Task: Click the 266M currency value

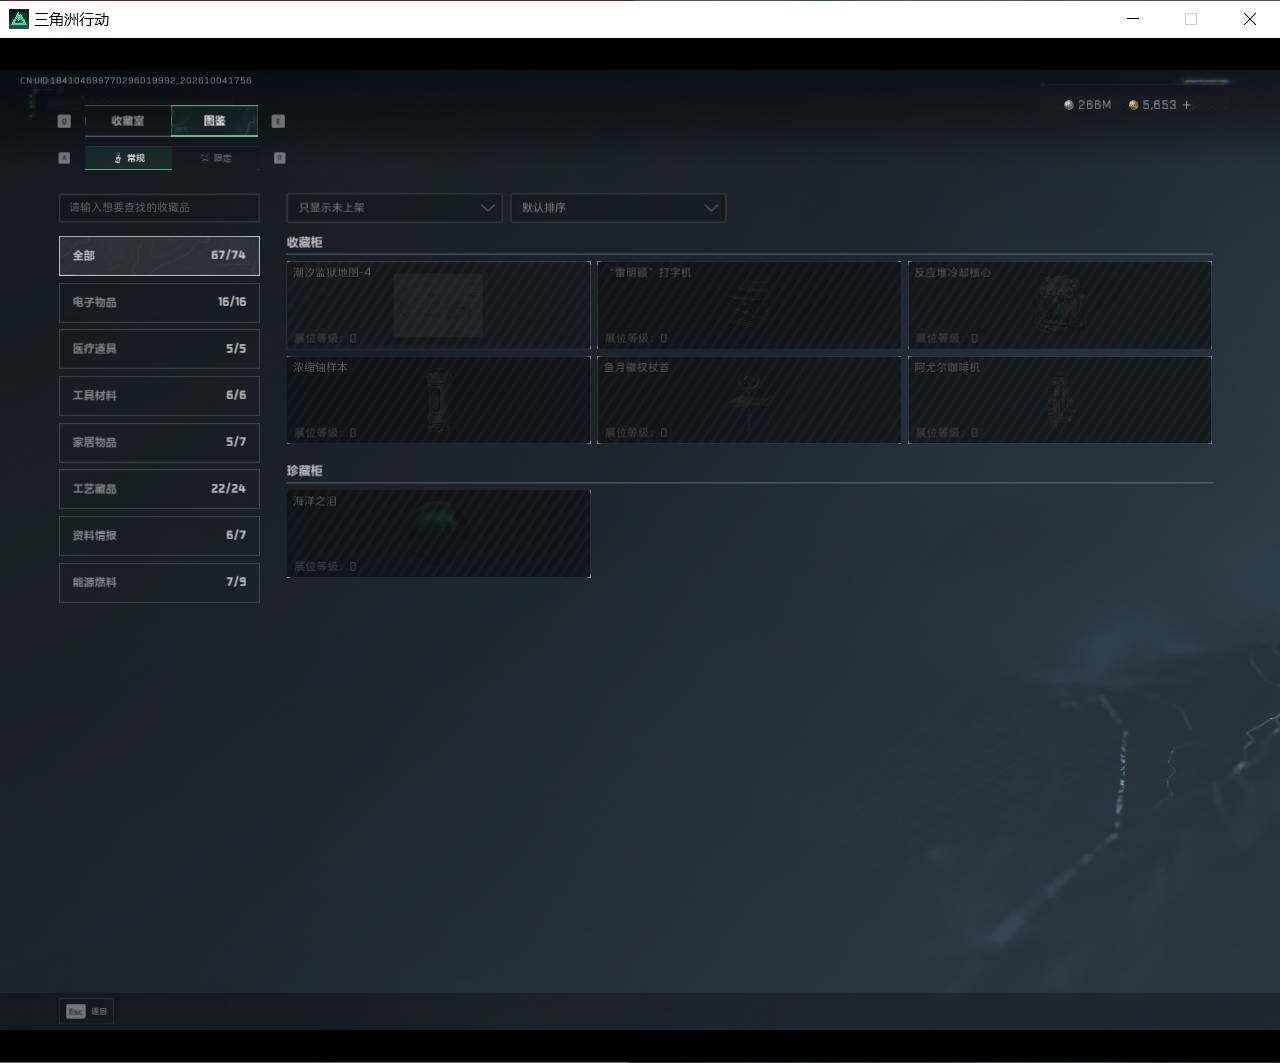Action: pos(1095,105)
